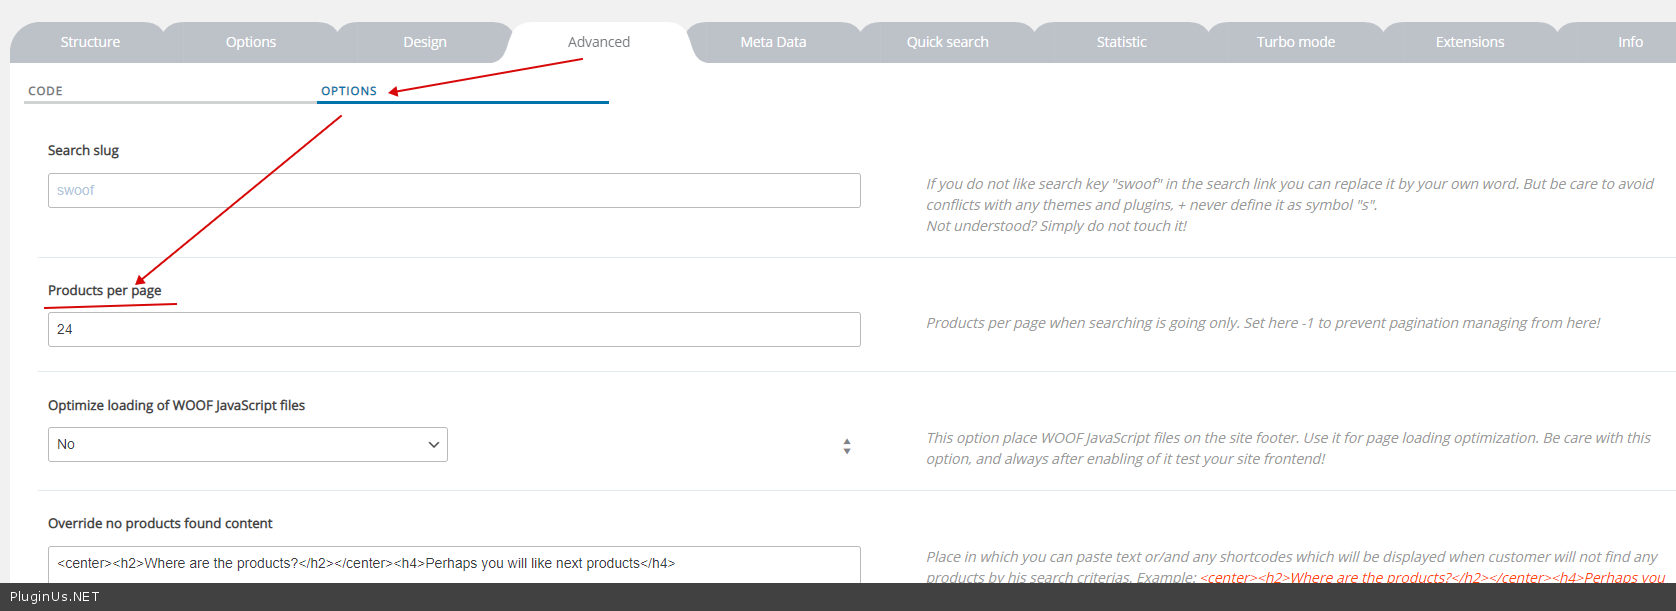Open the Optimize loading of WOOF JavaScript dropdown
This screenshot has height=611, width=1676.
pos(247,444)
